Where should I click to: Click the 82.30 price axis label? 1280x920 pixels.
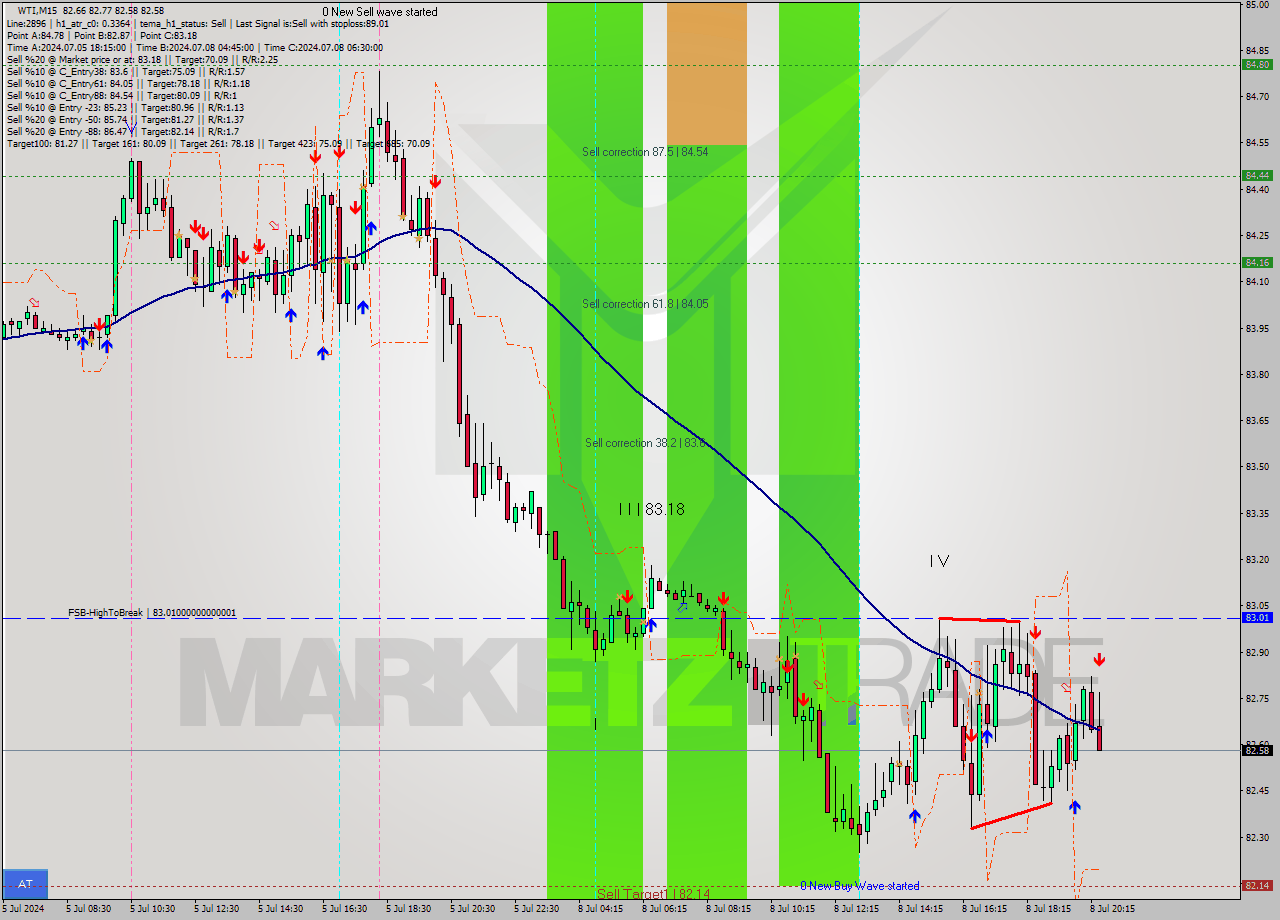(x=1256, y=837)
